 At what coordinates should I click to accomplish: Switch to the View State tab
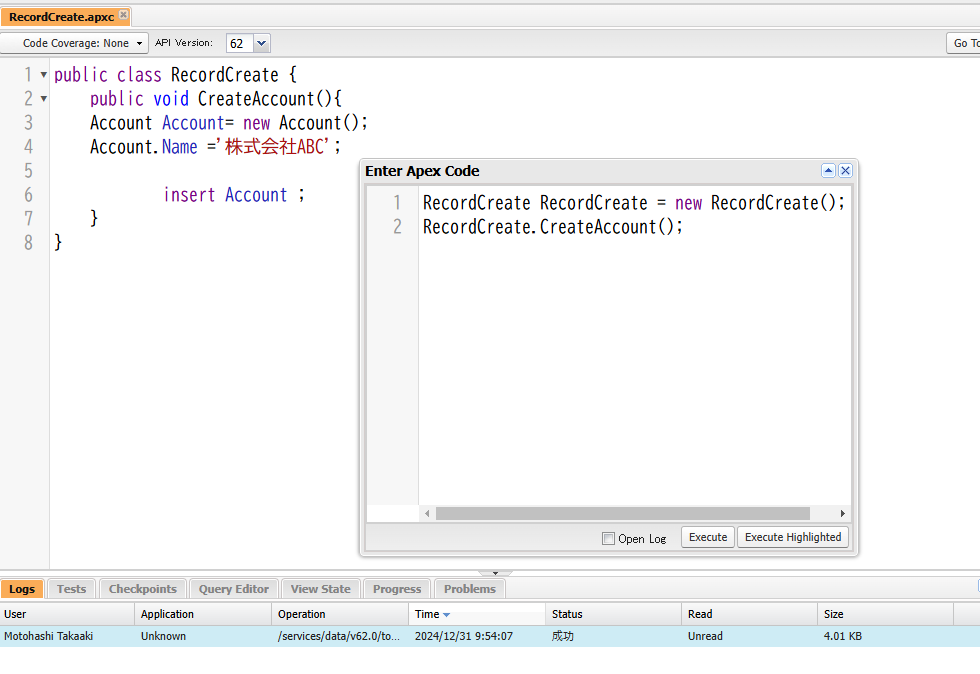(320, 589)
